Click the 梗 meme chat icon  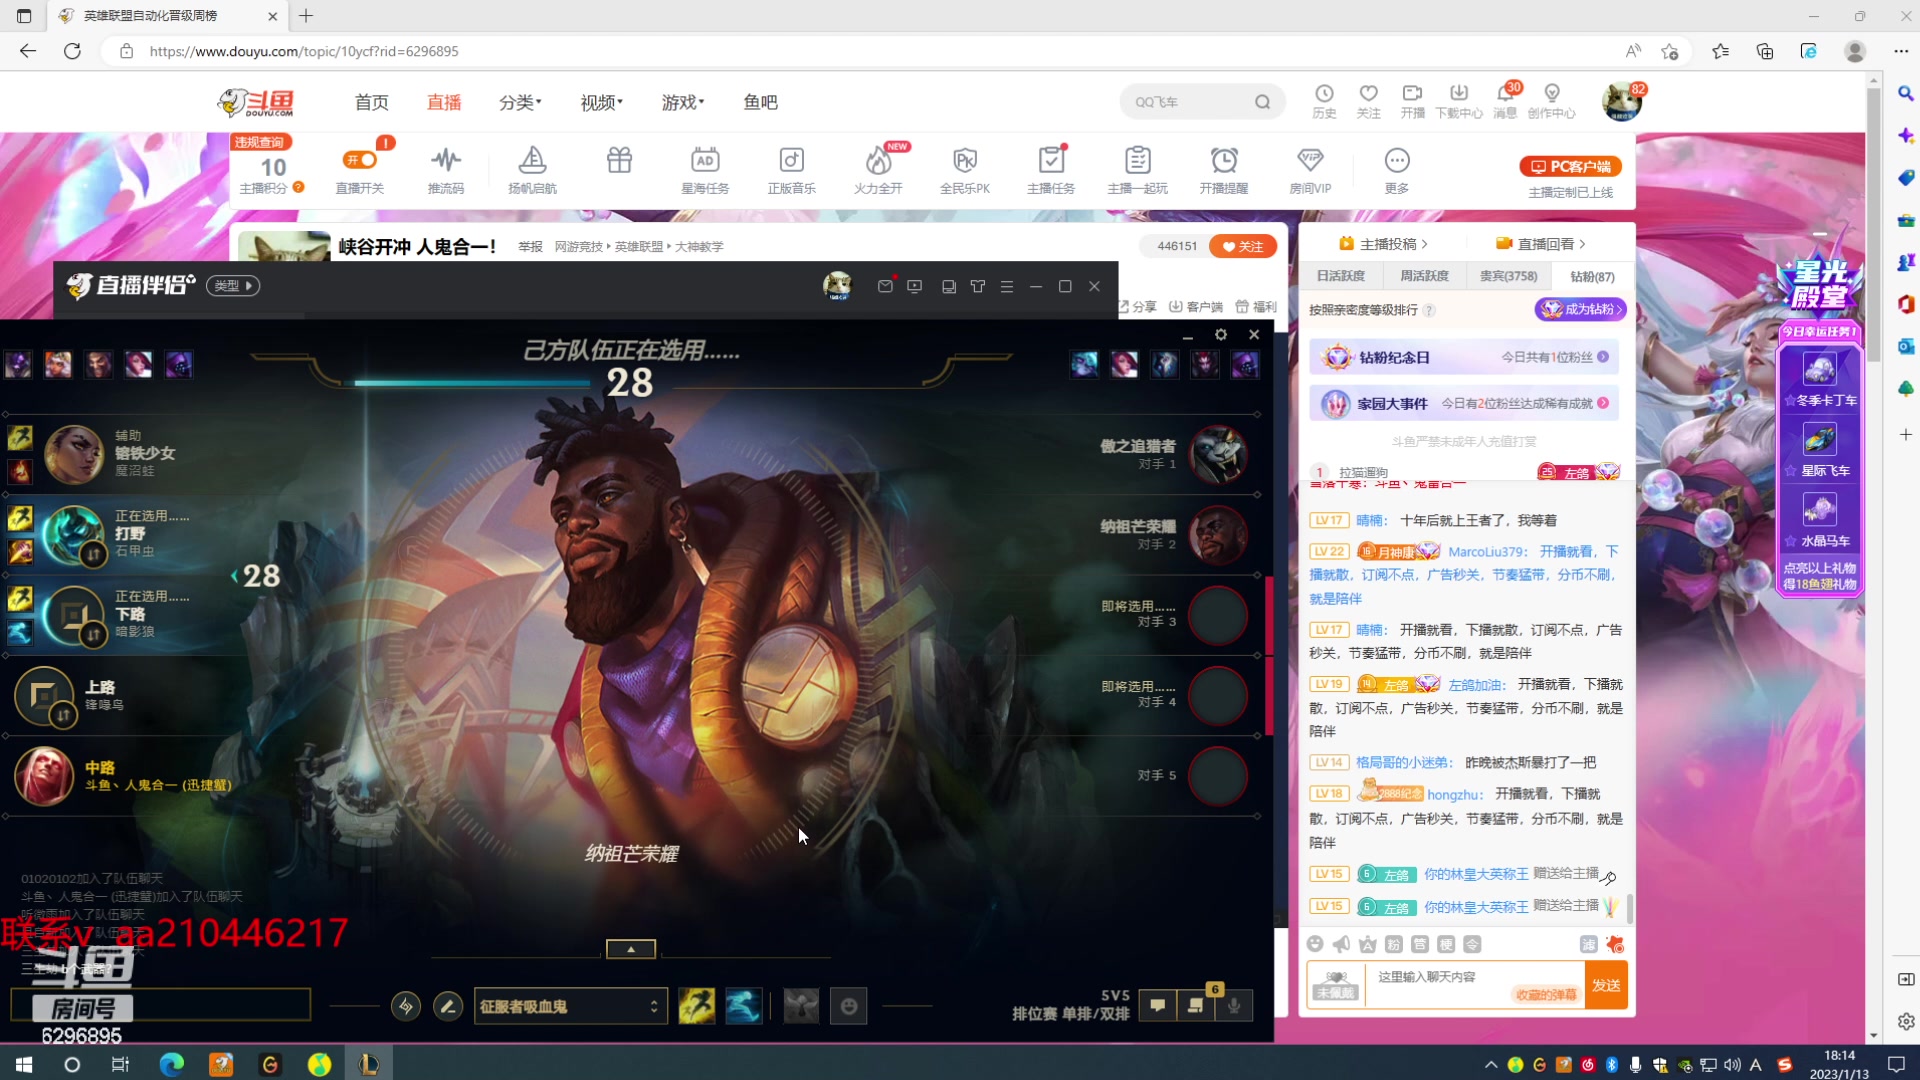coord(1446,944)
